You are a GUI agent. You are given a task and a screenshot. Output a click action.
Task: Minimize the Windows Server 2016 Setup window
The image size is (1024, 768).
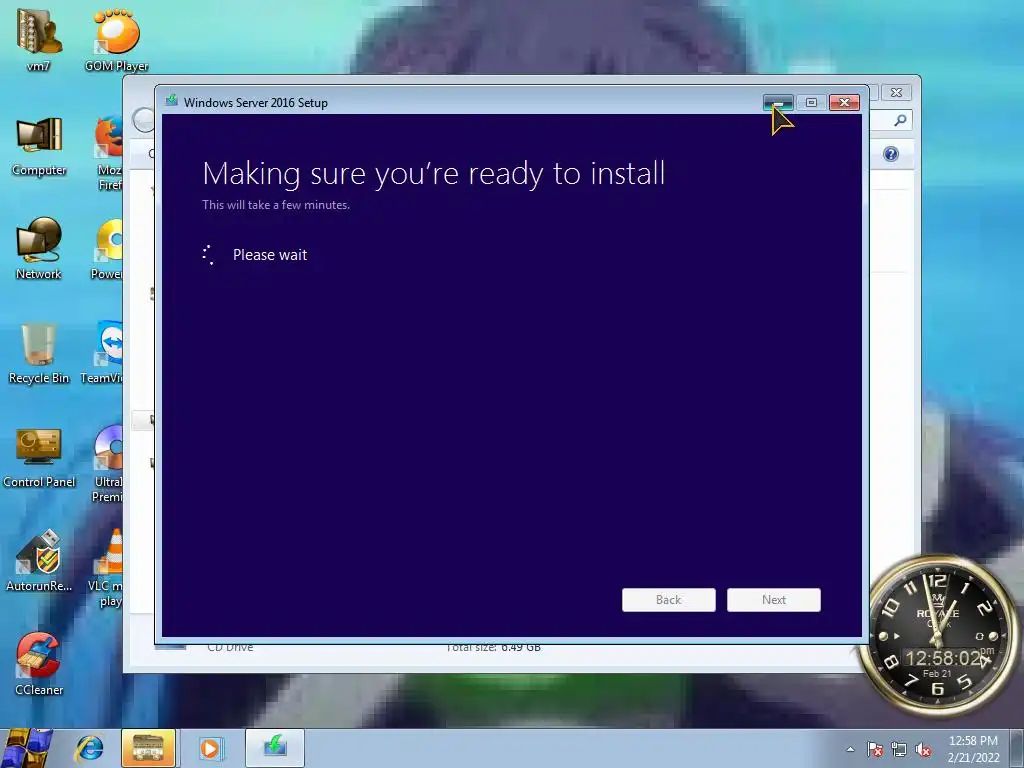point(778,103)
